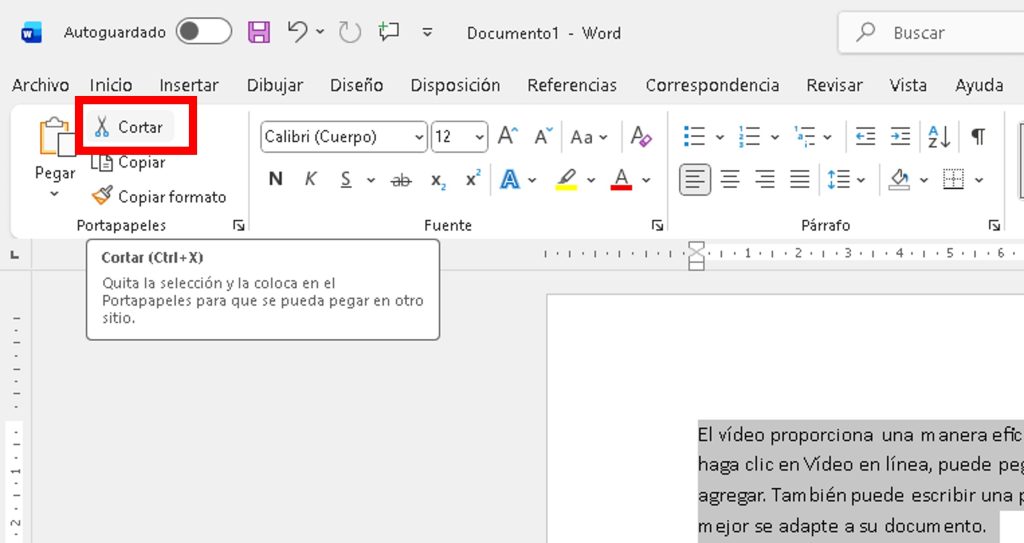The image size is (1024, 543).
Task: Toggle bold formatting with N button
Action: 276,180
